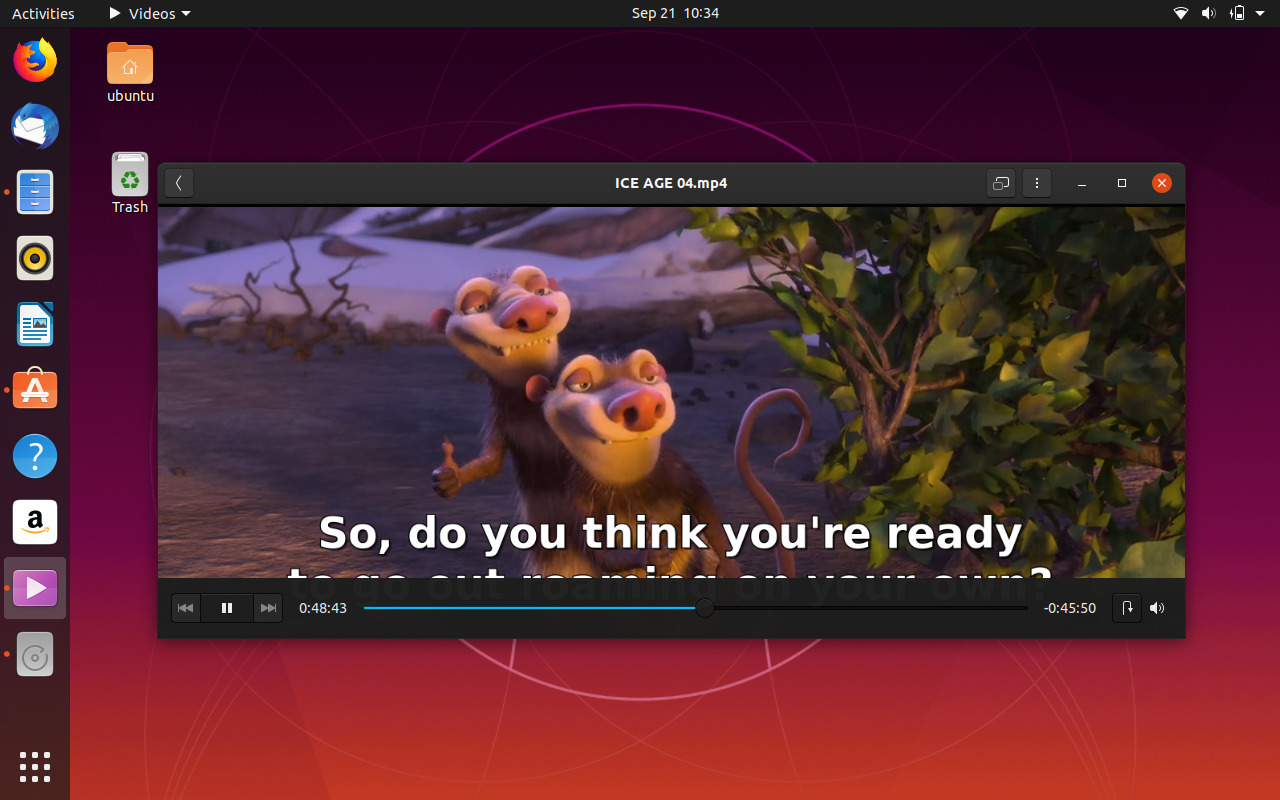Skip to the previous video
The height and width of the screenshot is (800, 1280).
(186, 608)
